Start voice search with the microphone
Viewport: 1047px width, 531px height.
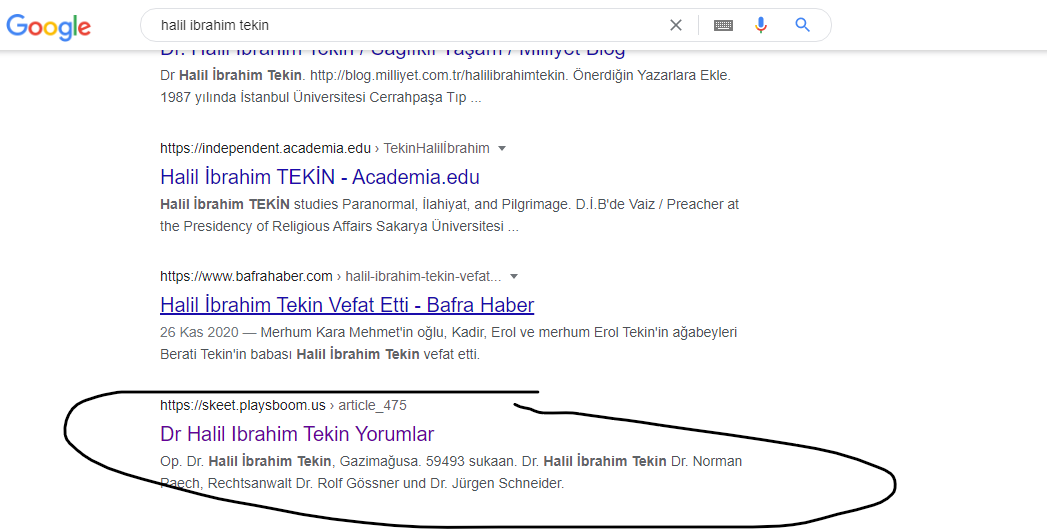coord(761,25)
